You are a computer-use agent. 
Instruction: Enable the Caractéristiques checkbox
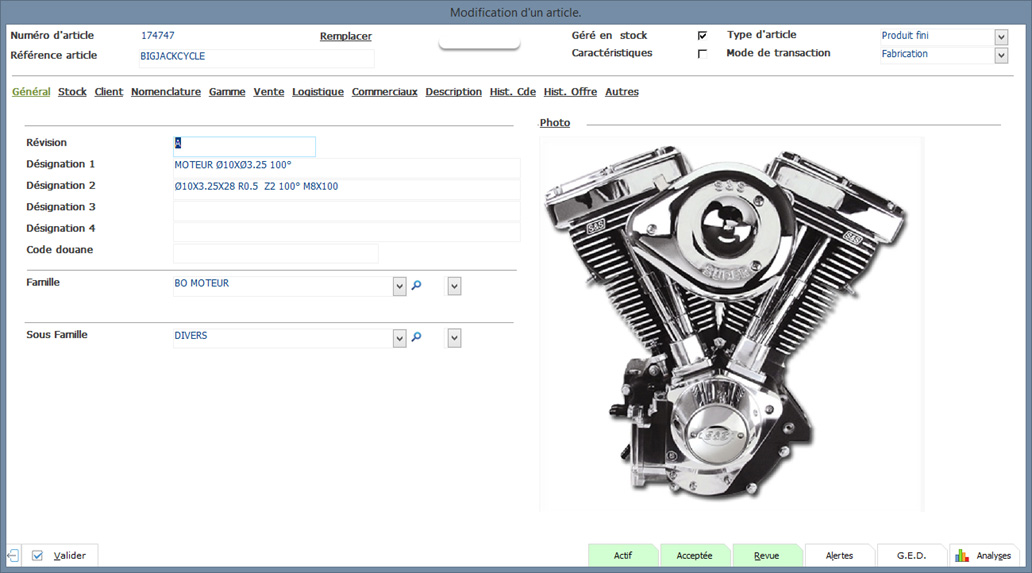[x=702, y=54]
